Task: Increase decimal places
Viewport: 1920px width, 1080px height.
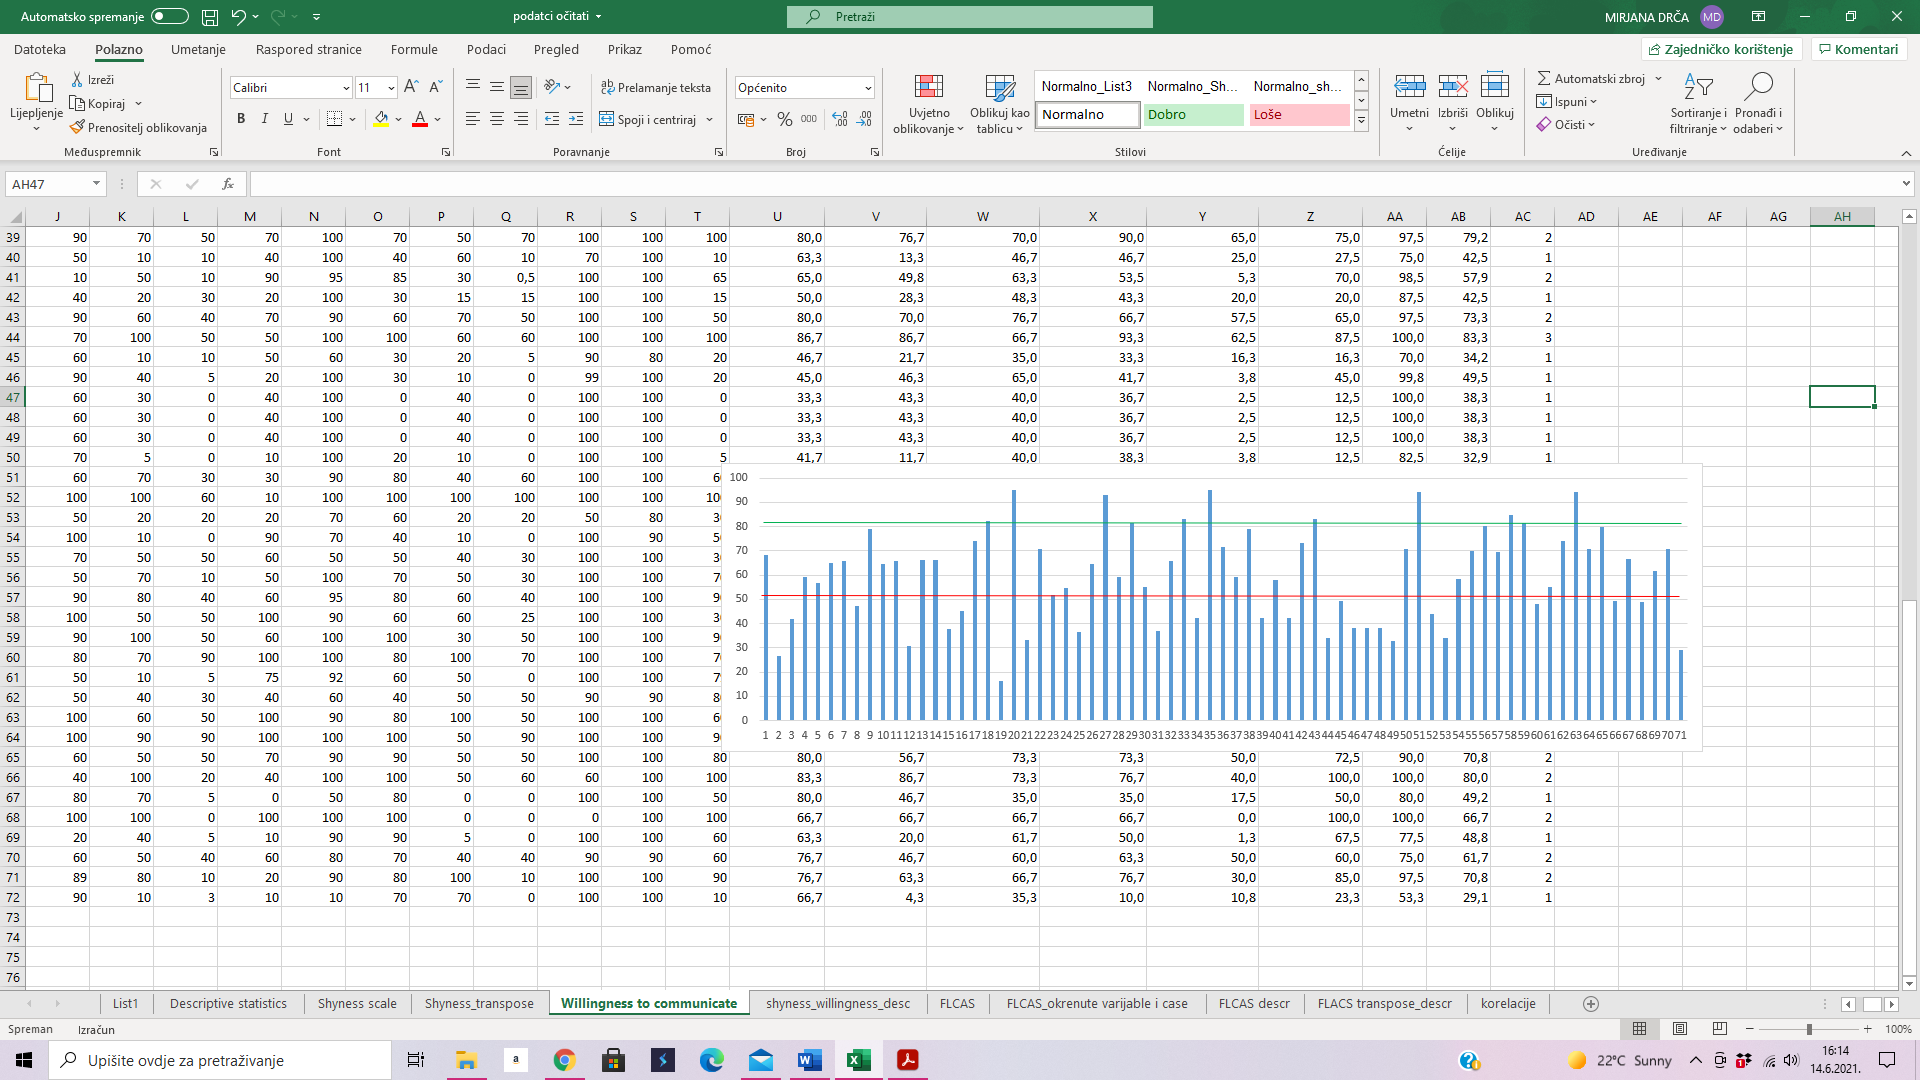Action: (x=840, y=119)
